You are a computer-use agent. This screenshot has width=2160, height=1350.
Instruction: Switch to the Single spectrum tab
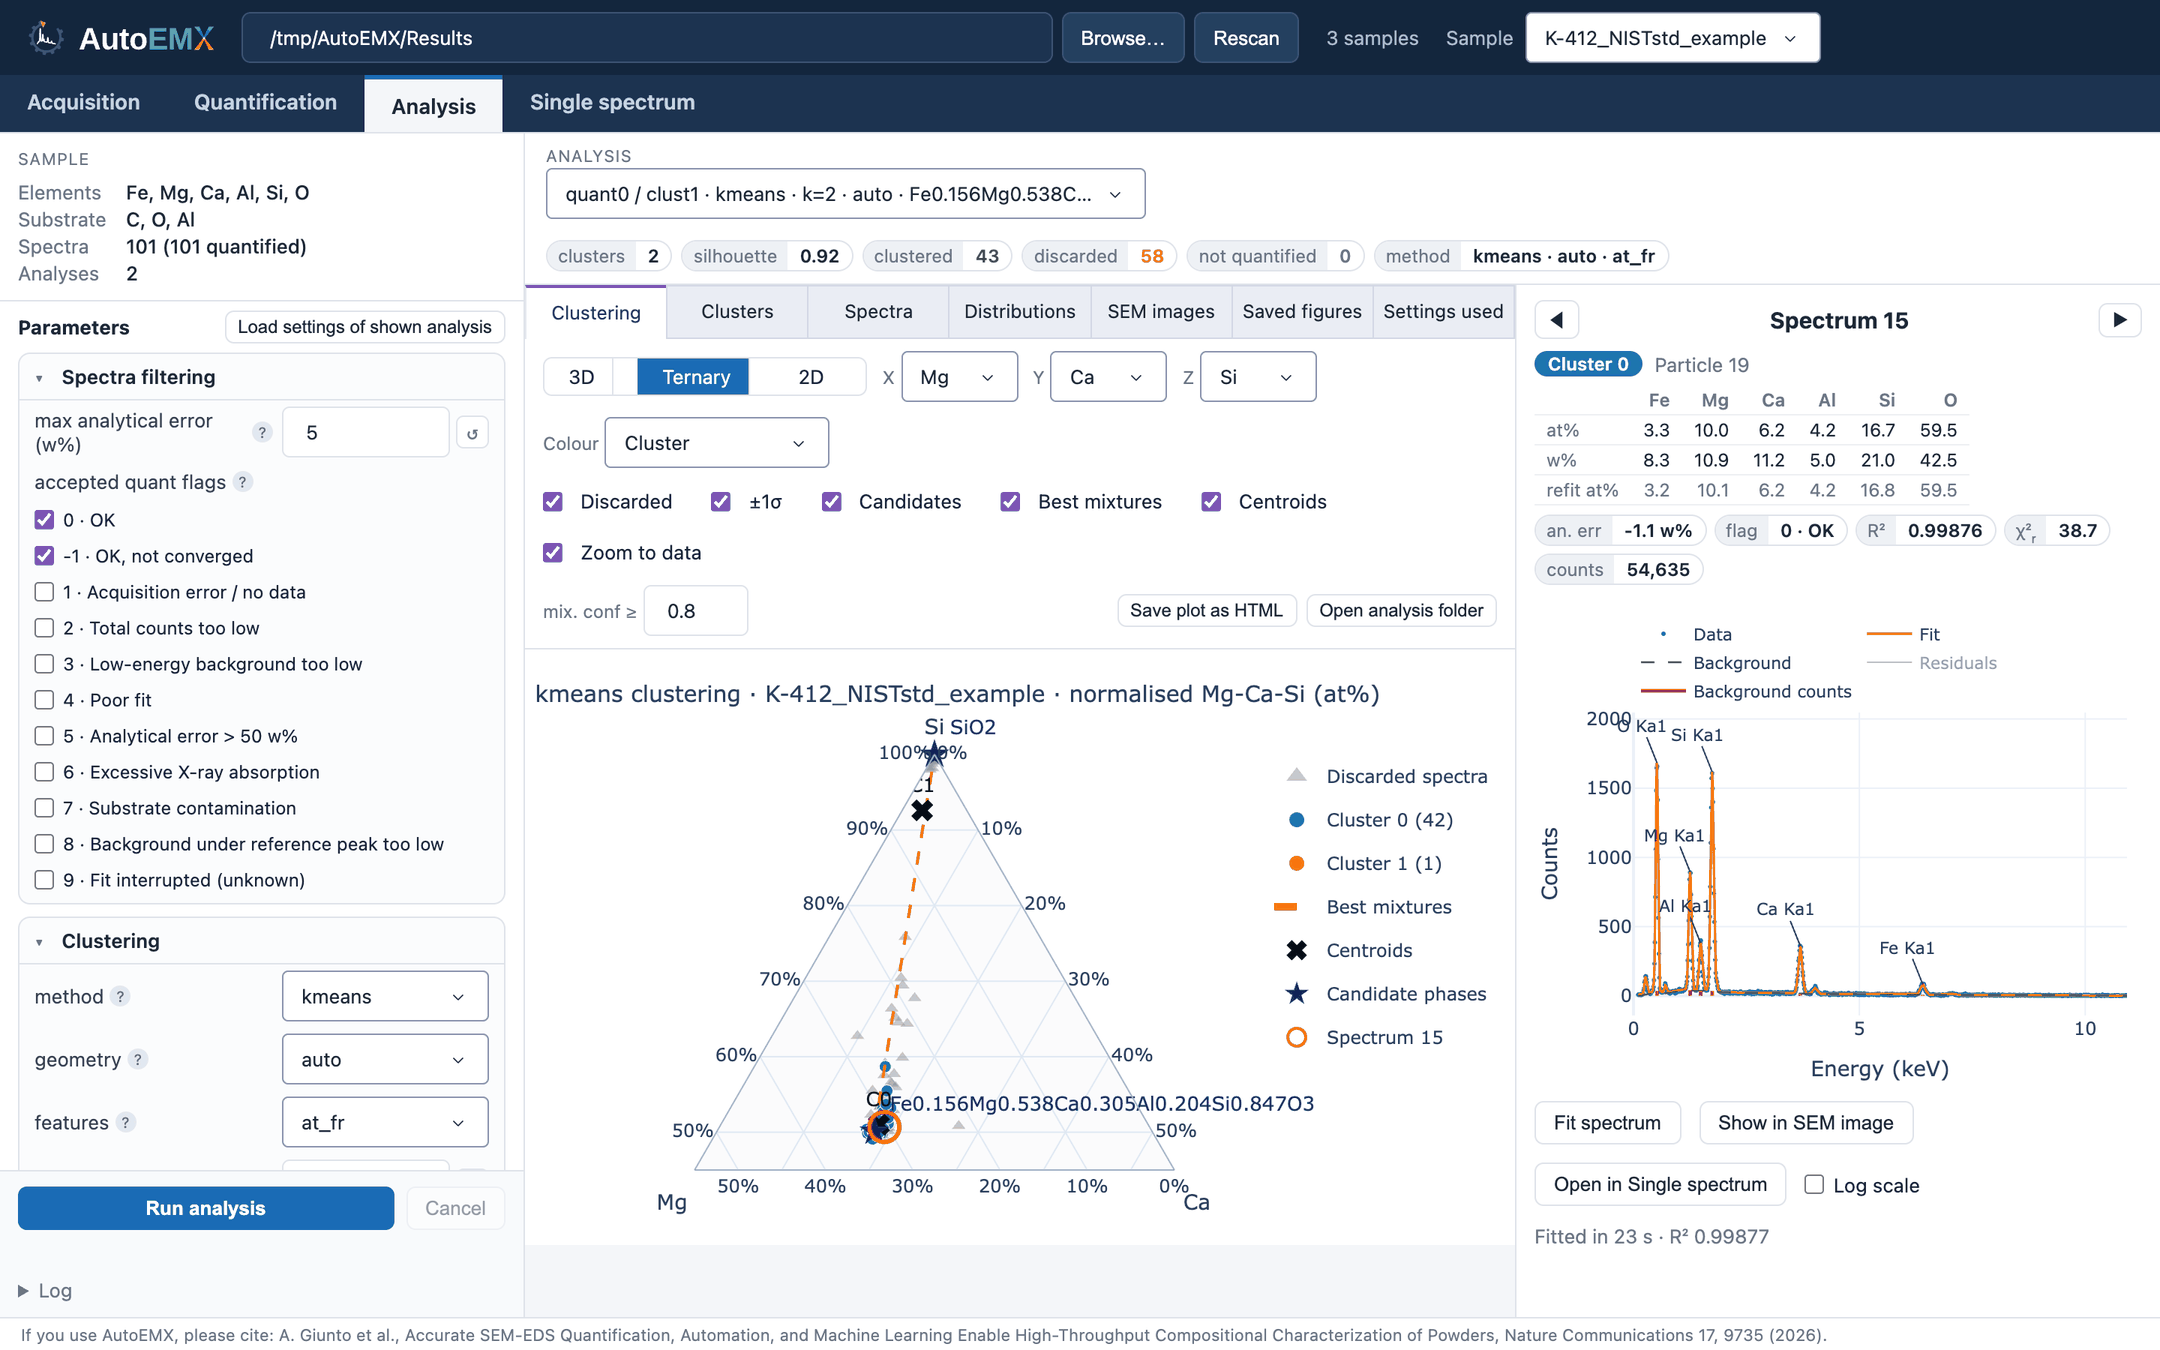[612, 103]
